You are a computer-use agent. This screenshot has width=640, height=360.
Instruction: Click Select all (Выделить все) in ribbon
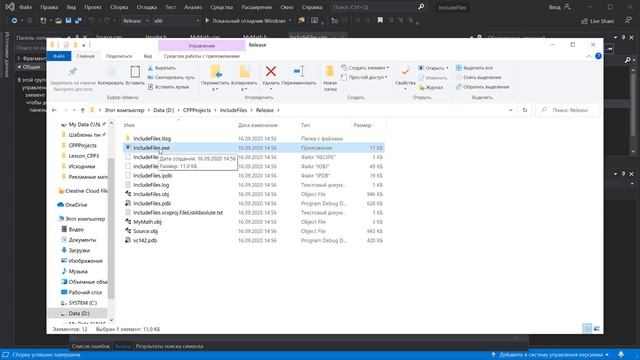(474, 68)
